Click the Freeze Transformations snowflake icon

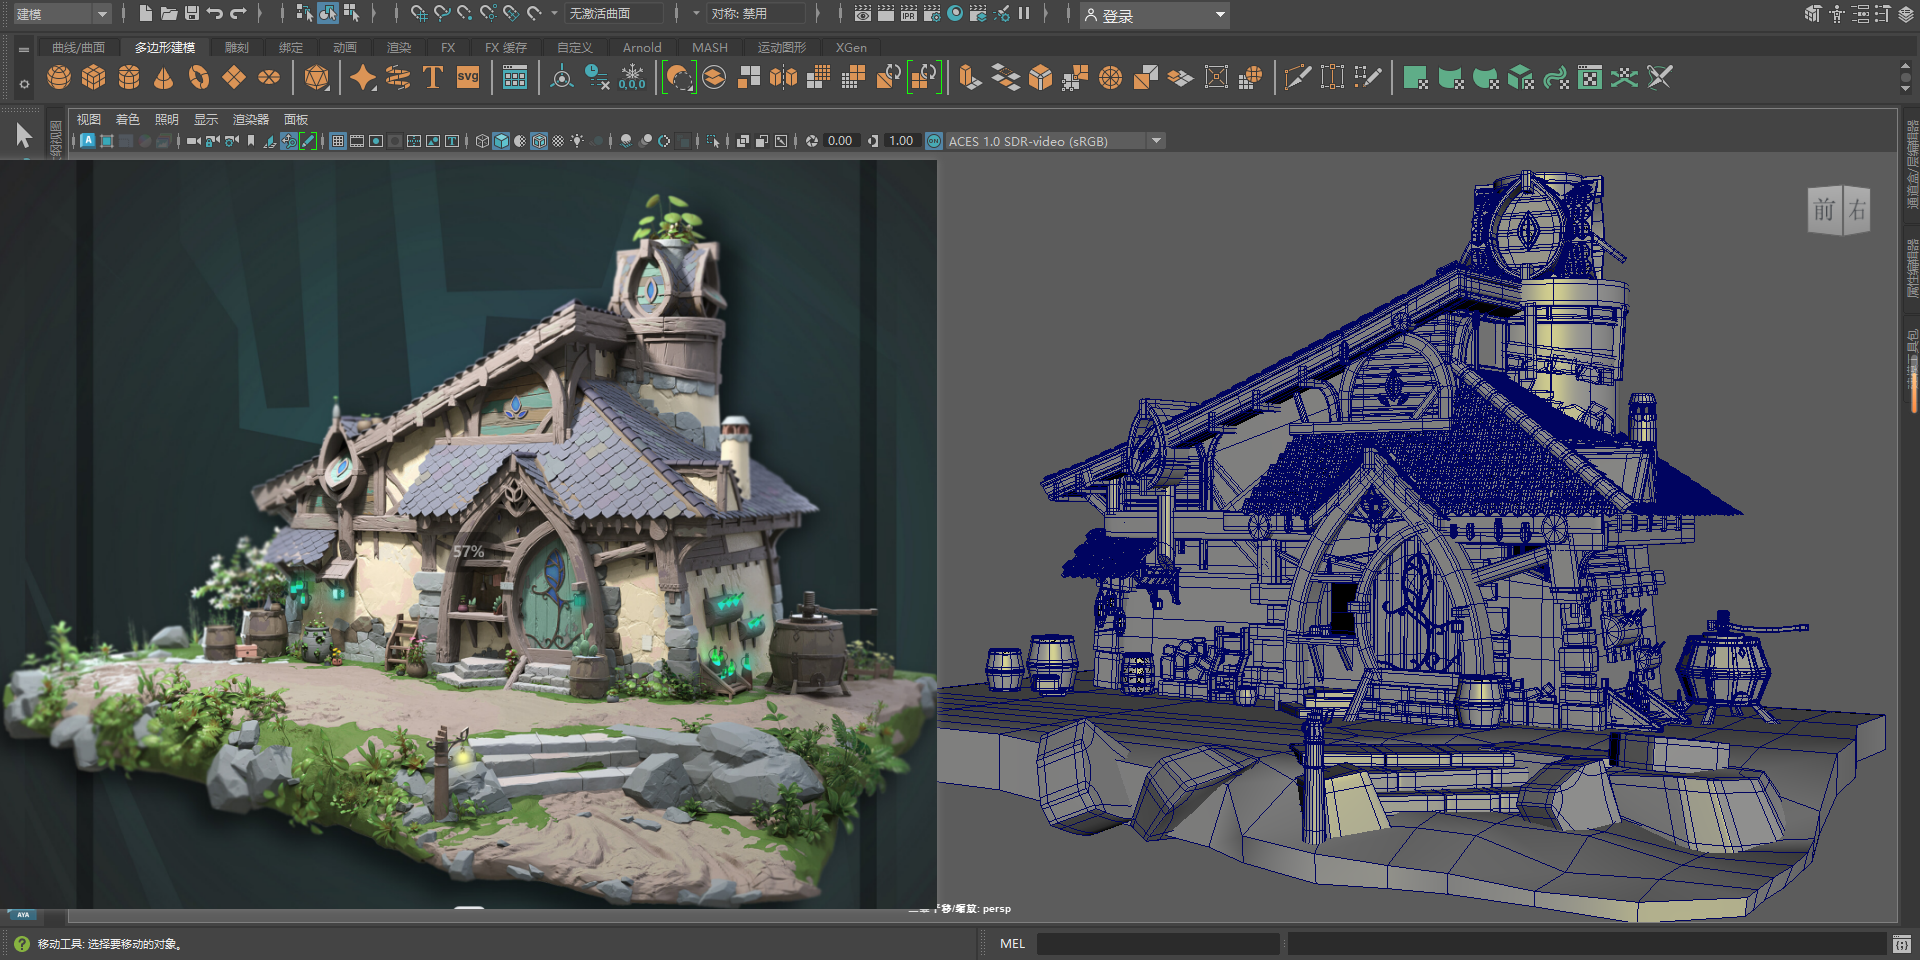(632, 77)
